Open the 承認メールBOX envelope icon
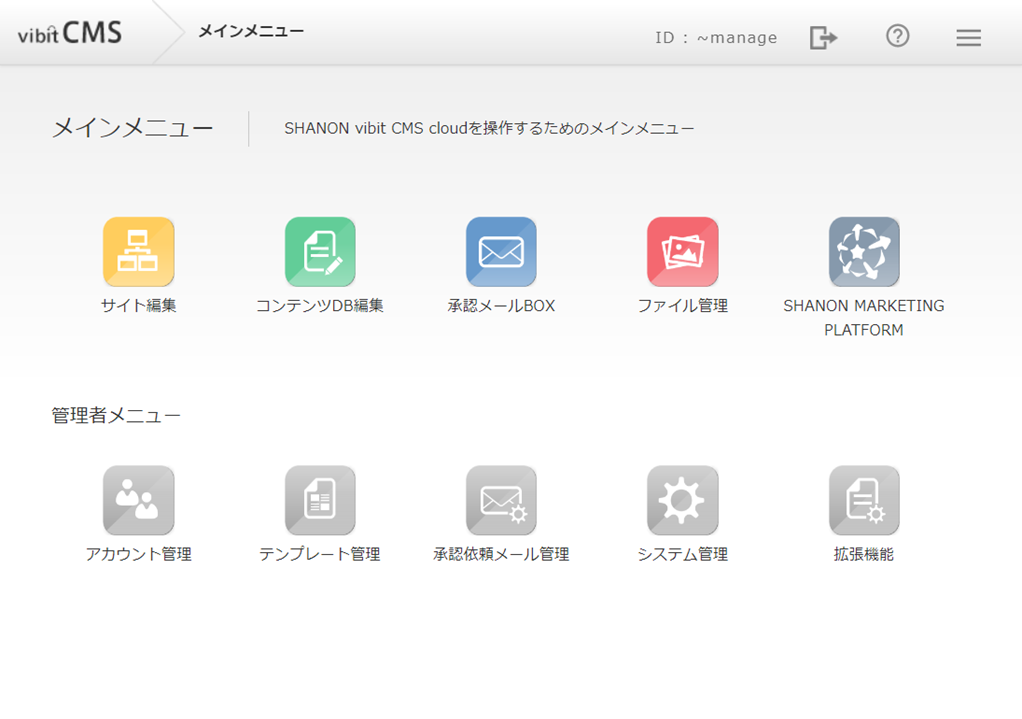This screenshot has height=719, width=1022. (x=500, y=251)
